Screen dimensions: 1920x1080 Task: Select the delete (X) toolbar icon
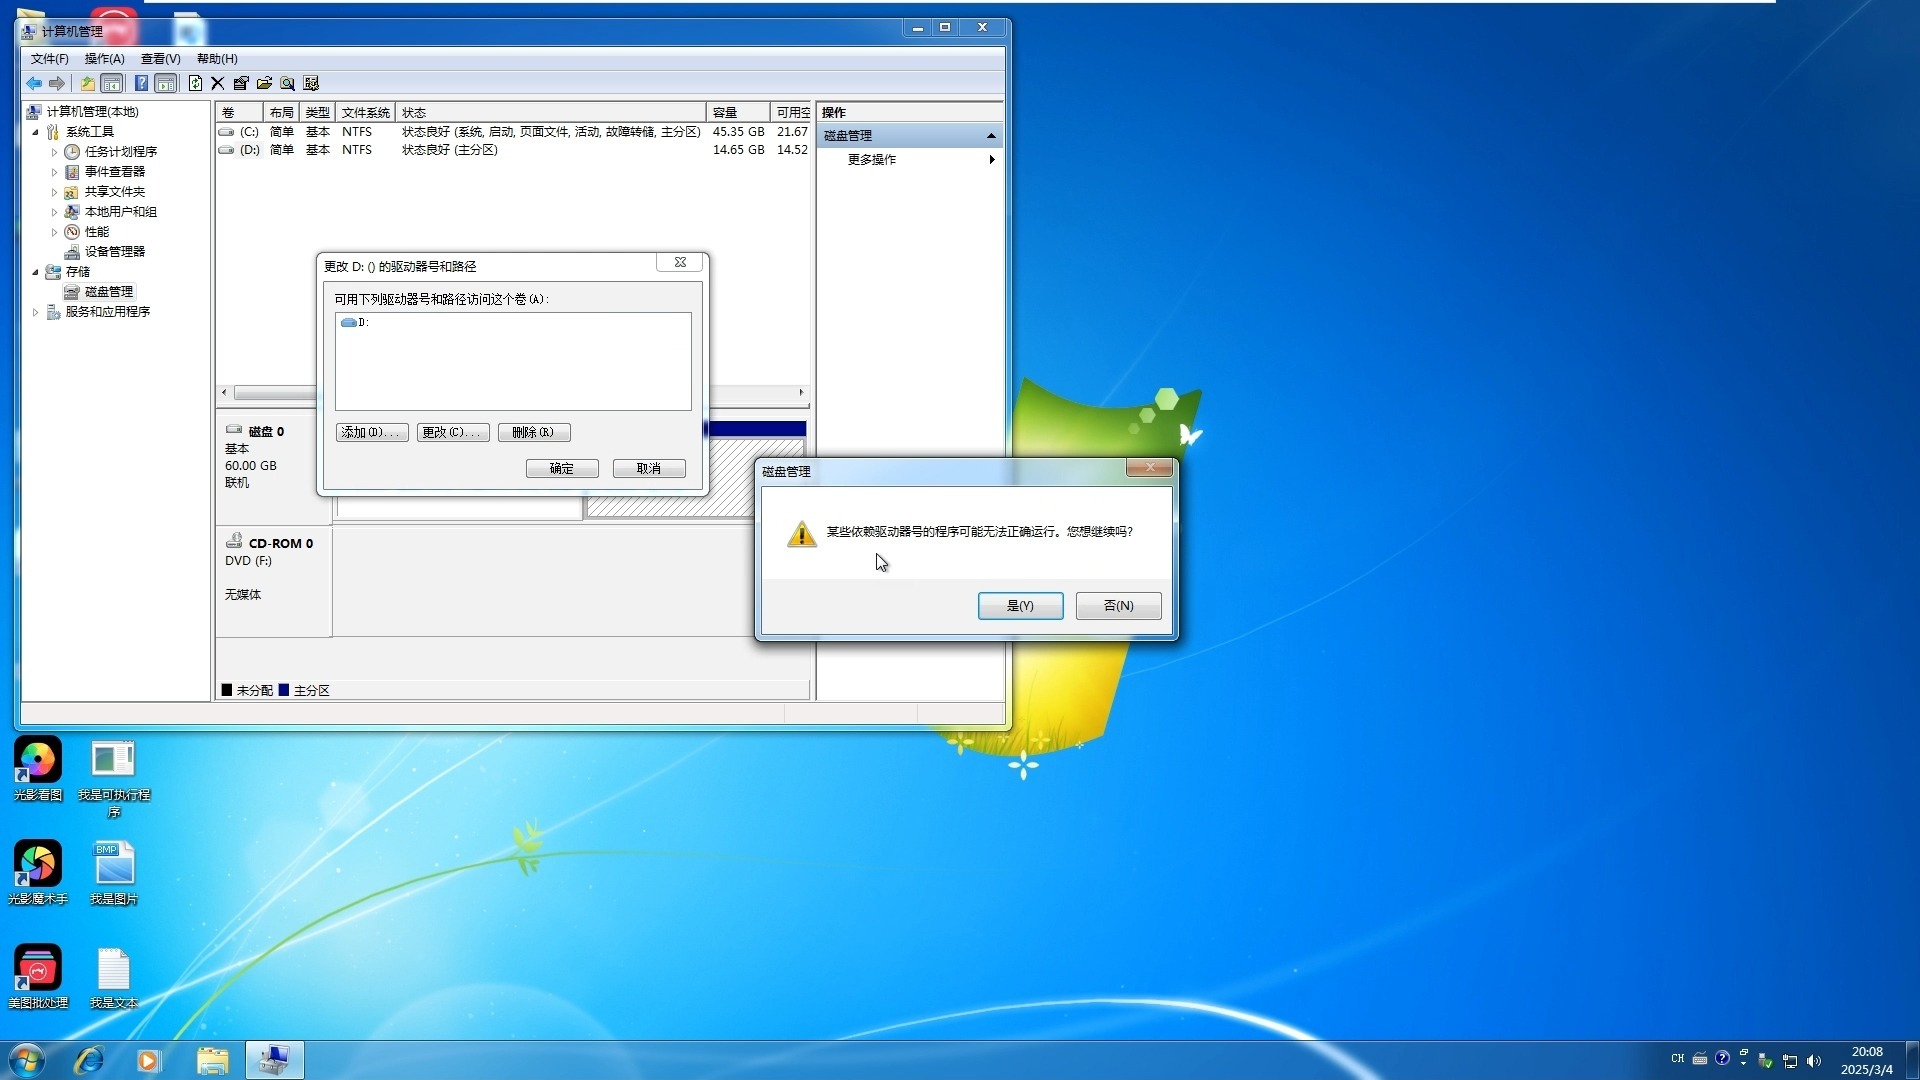pyautogui.click(x=218, y=83)
